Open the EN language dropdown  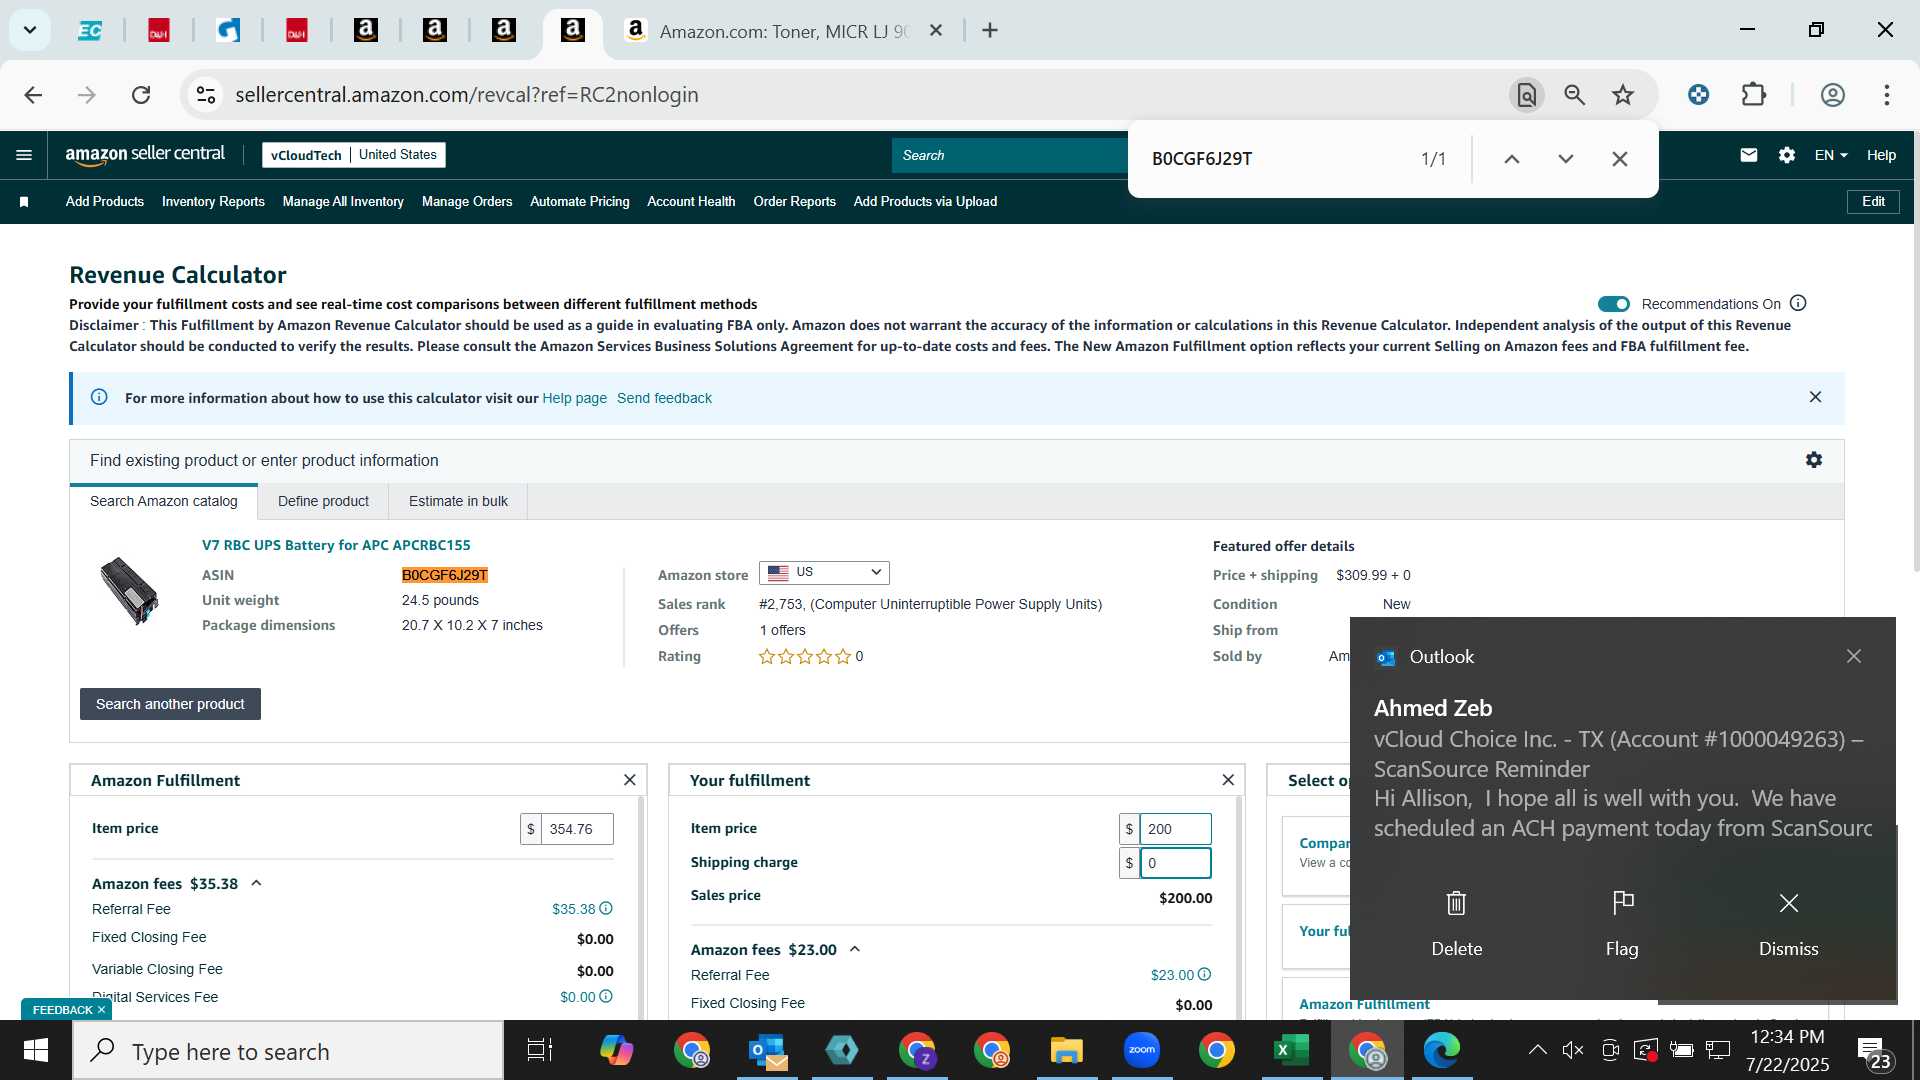(1831, 155)
